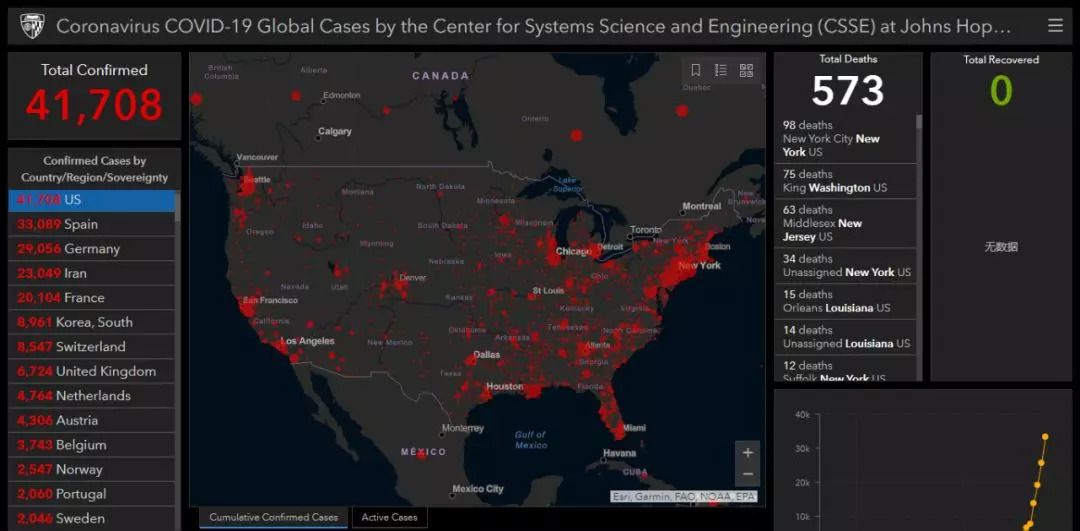Click the Total Confirmed 41,708 figure
The width and height of the screenshot is (1080, 531).
tap(94, 105)
